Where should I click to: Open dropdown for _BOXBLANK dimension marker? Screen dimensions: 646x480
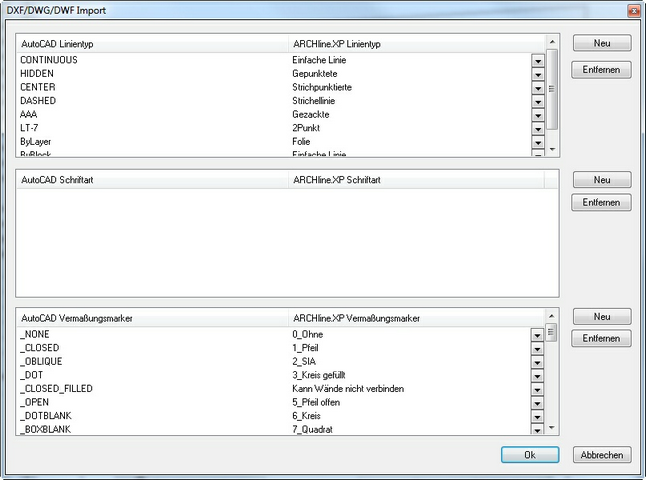point(537,430)
